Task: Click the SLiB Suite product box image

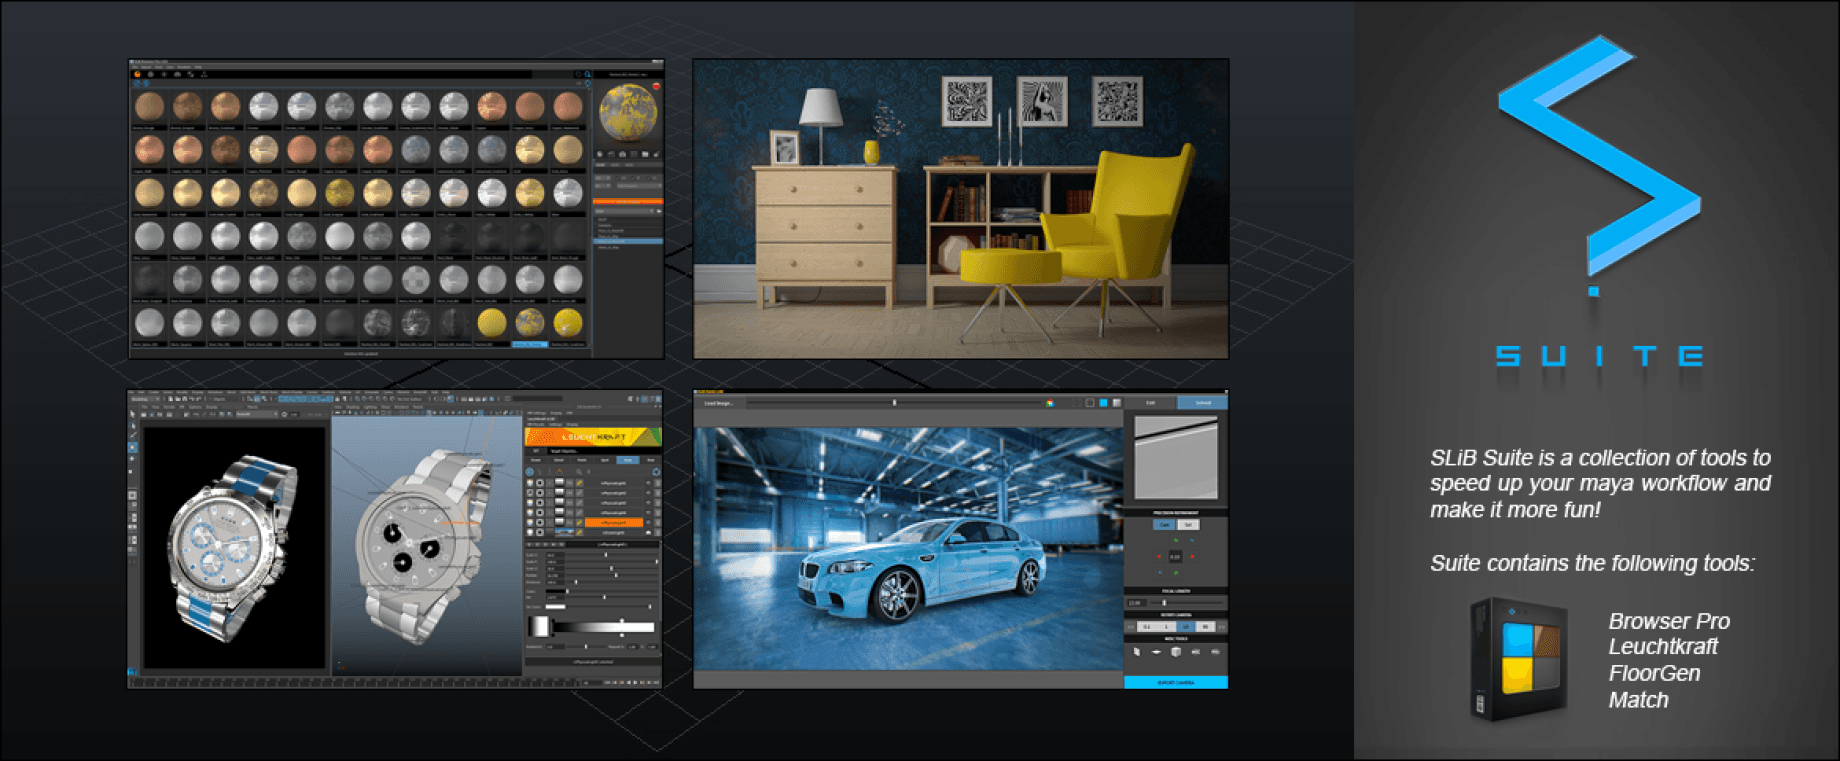Action: point(1518,660)
